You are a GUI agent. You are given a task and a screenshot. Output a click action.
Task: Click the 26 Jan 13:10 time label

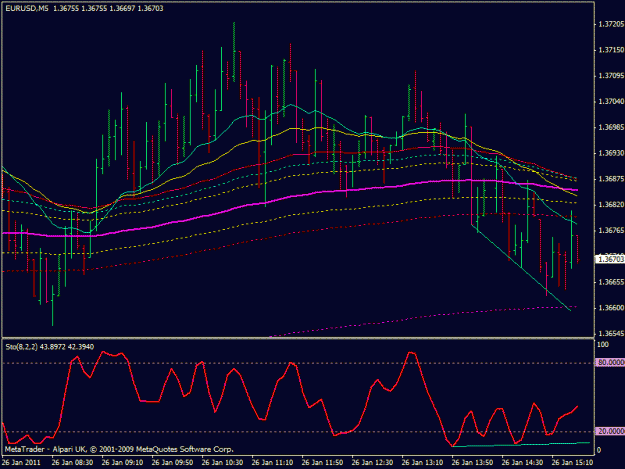[x=423, y=463]
